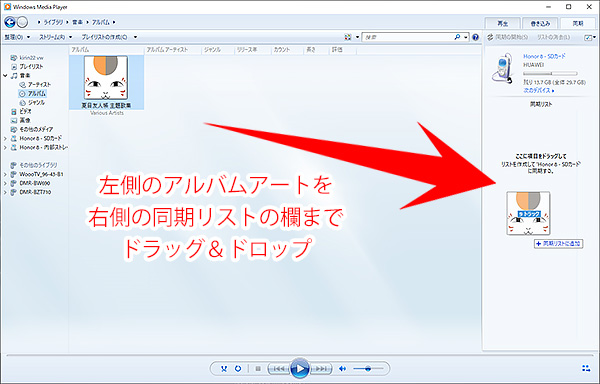This screenshot has width=600, height=384.
Task: Expand the Honor 8 - SDカード node
Action: click(x=5, y=138)
